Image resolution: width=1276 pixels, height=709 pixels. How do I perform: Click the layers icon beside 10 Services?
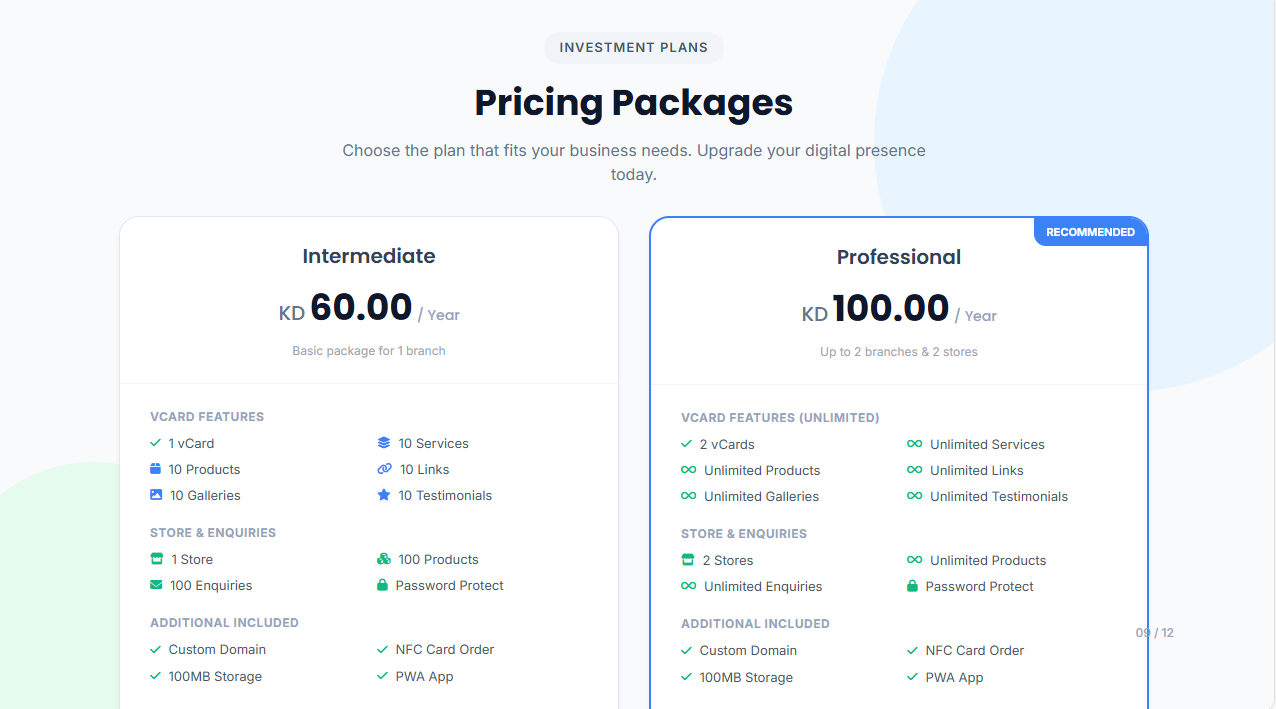(x=384, y=443)
